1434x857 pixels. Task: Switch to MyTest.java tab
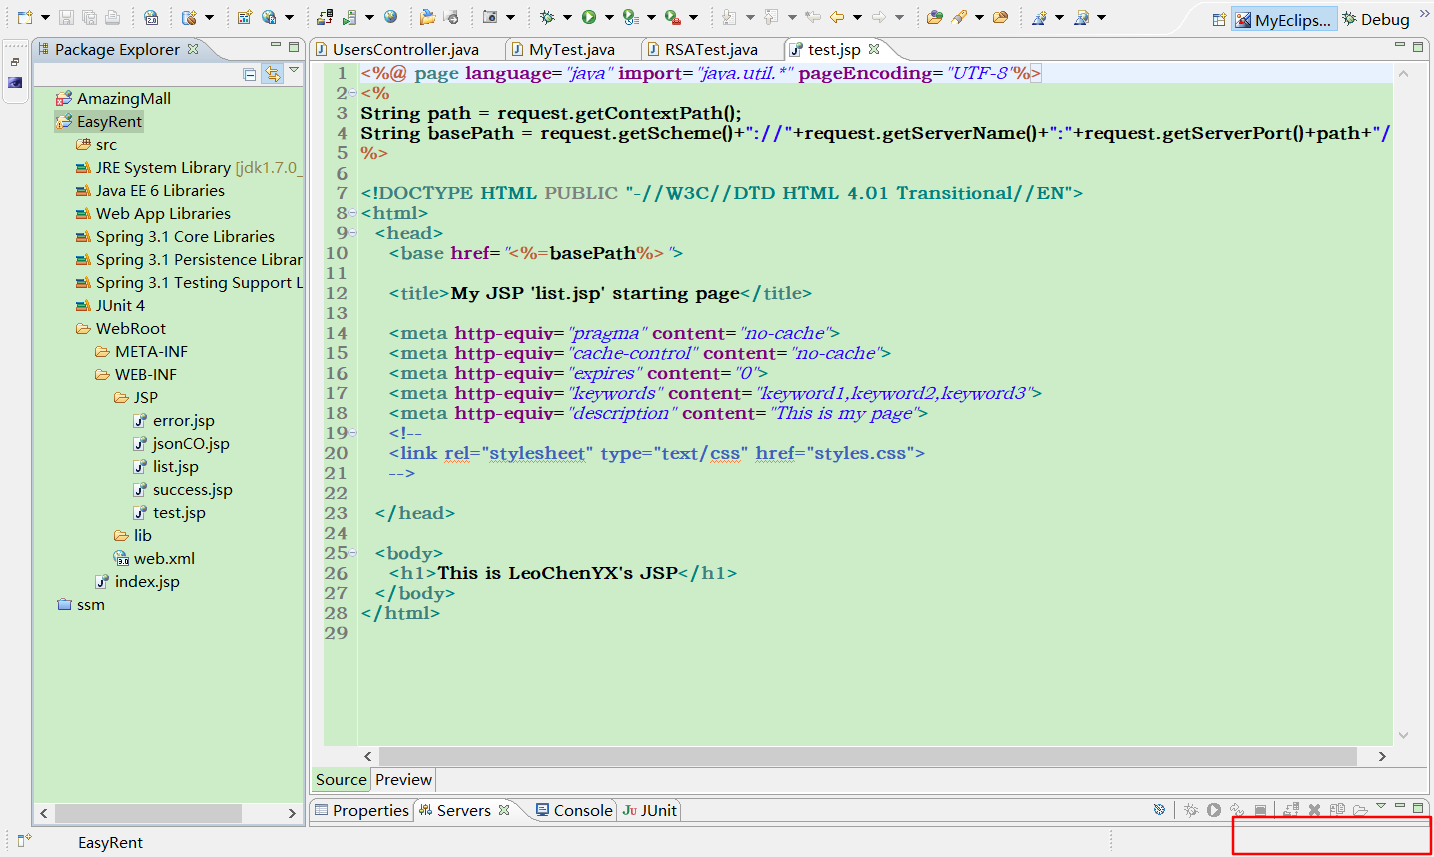point(563,49)
